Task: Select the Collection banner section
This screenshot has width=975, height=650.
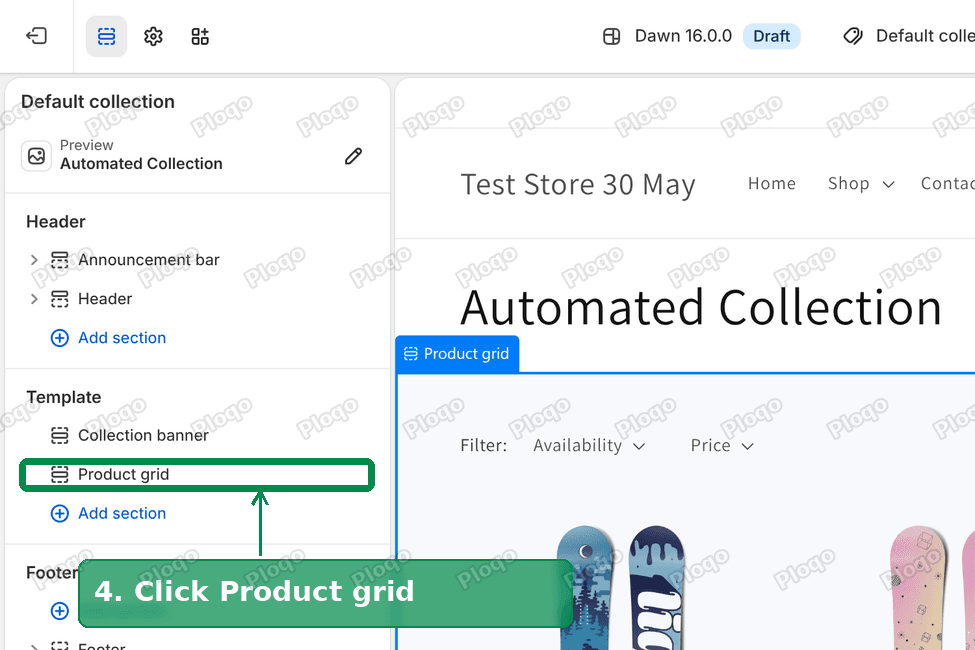Action: (197, 435)
